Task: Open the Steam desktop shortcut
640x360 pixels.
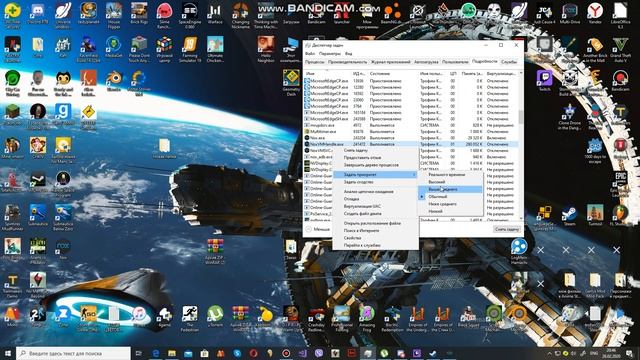Action: [569, 215]
